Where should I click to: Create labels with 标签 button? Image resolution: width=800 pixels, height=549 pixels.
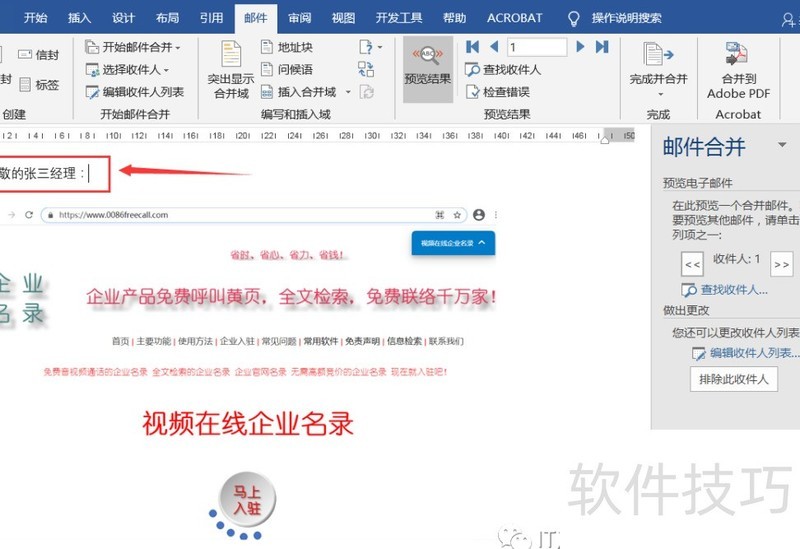coord(38,84)
